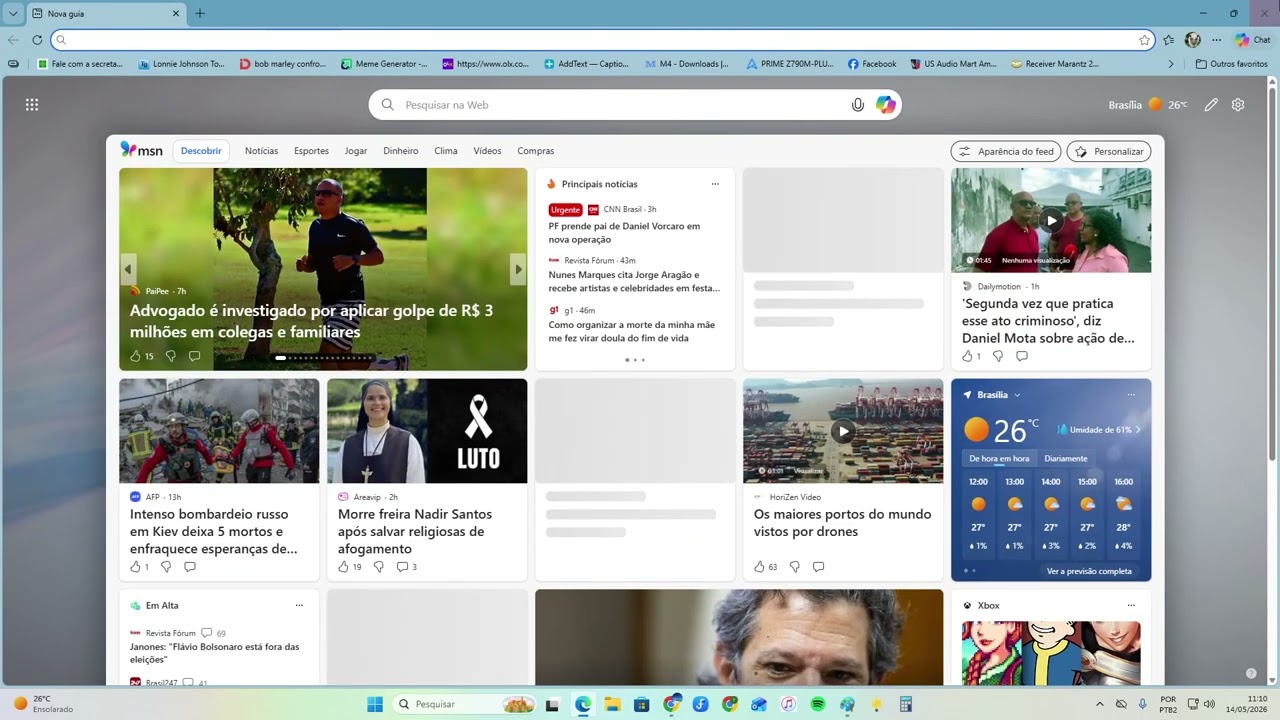The image size is (1280, 720).
Task: Start voice search with the microphone
Action: 857,105
